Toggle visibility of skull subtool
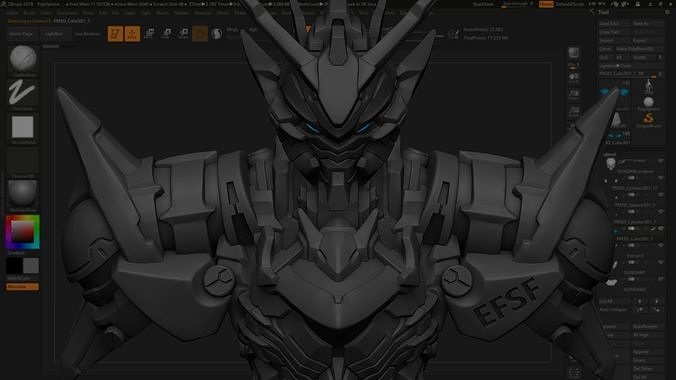This screenshot has width=676, height=380. 661,161
